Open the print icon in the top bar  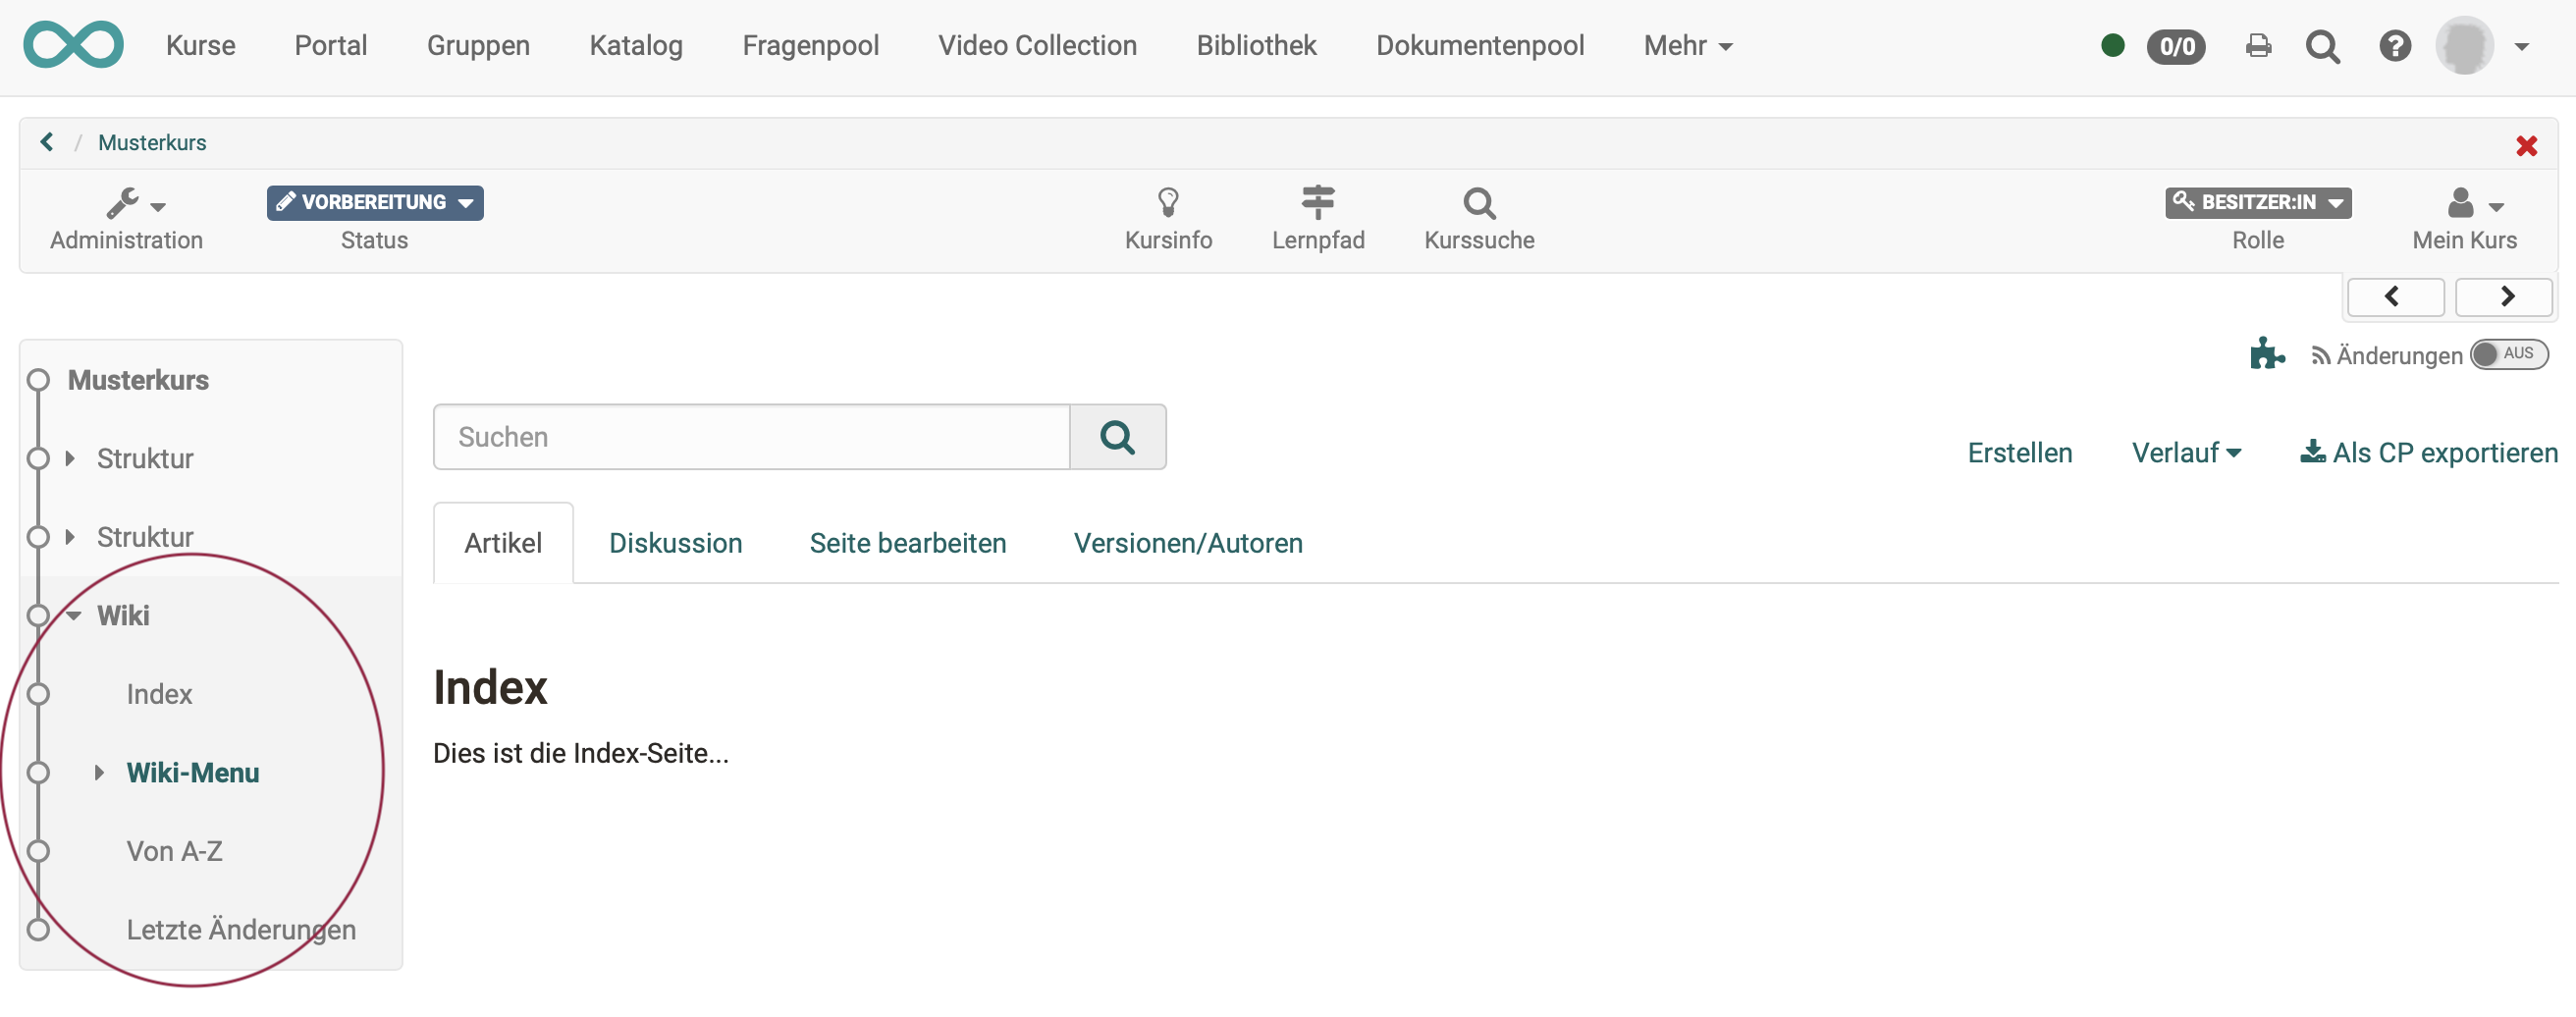[2258, 46]
